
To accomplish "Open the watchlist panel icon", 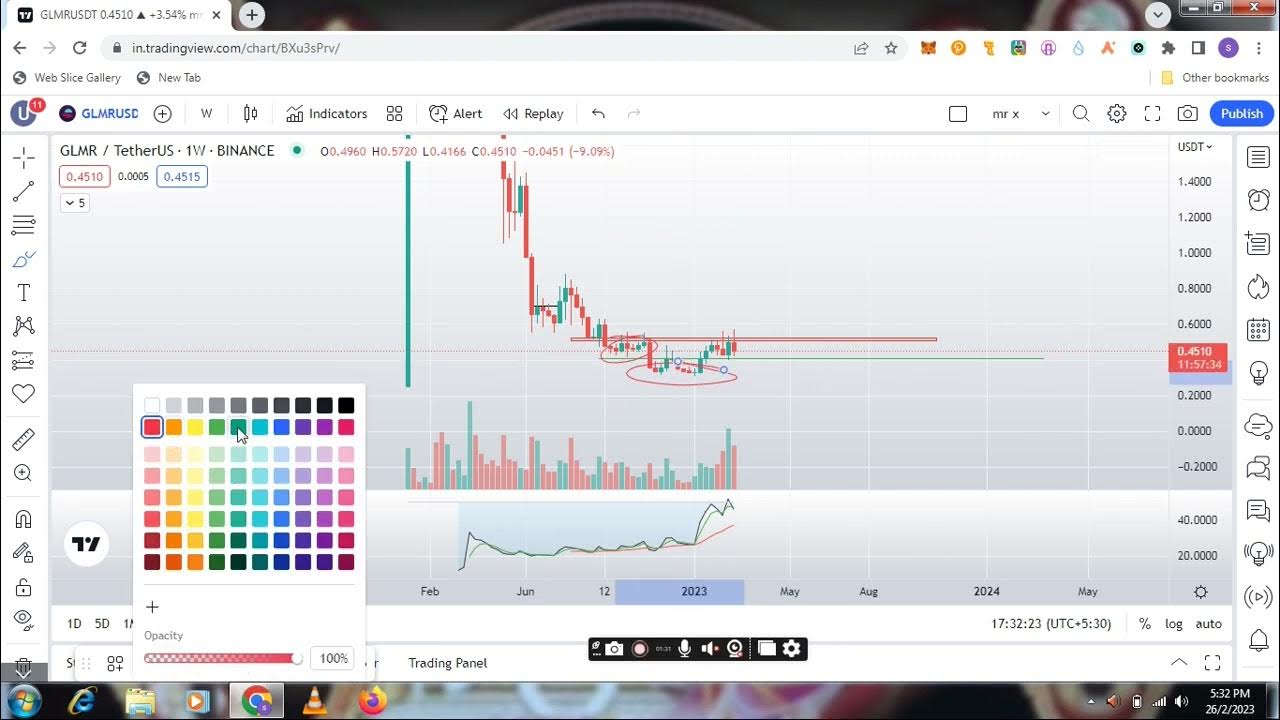I will pyautogui.click(x=1258, y=157).
